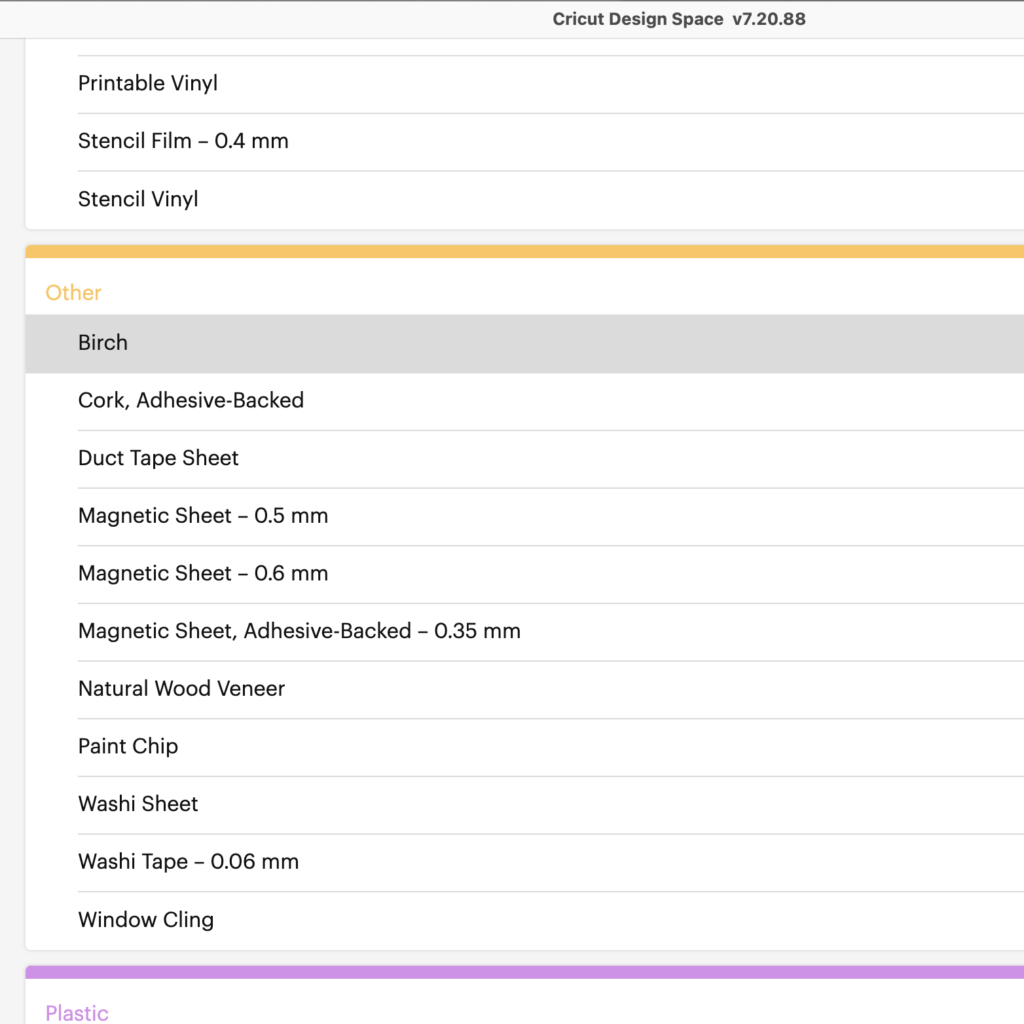Click the Other category heading

(73, 293)
